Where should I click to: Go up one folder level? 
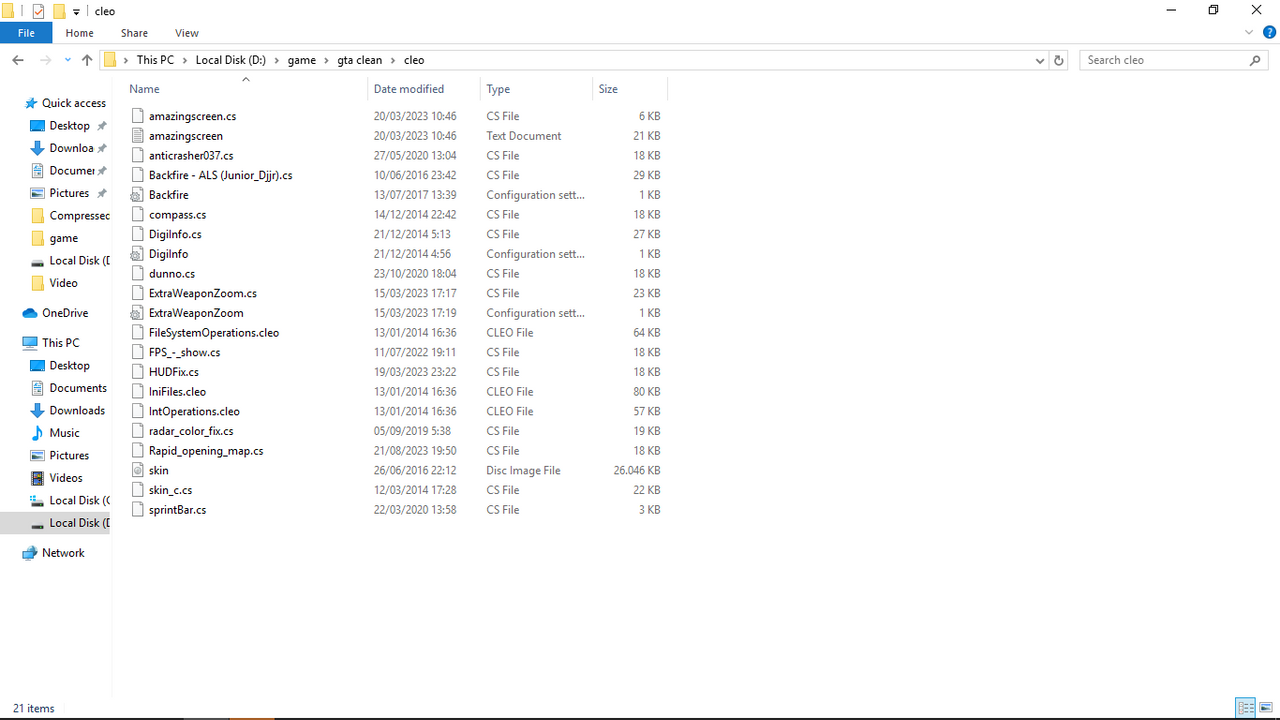pos(87,60)
